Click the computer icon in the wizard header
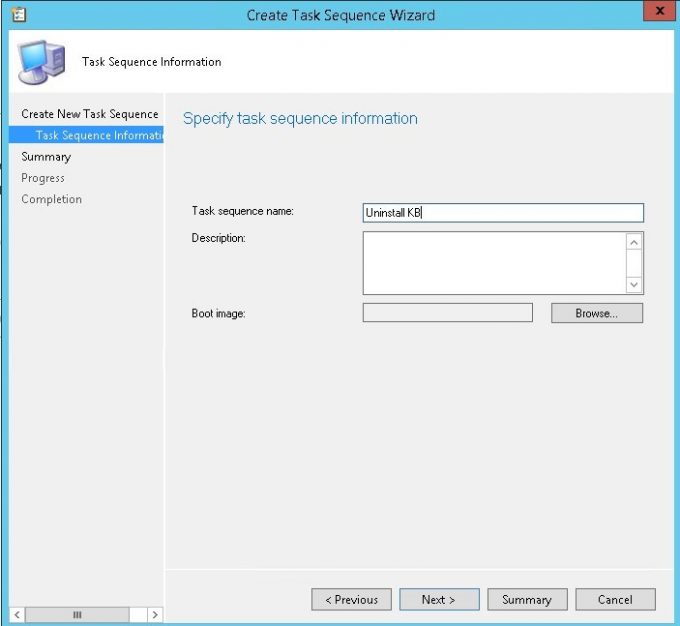 (41, 62)
